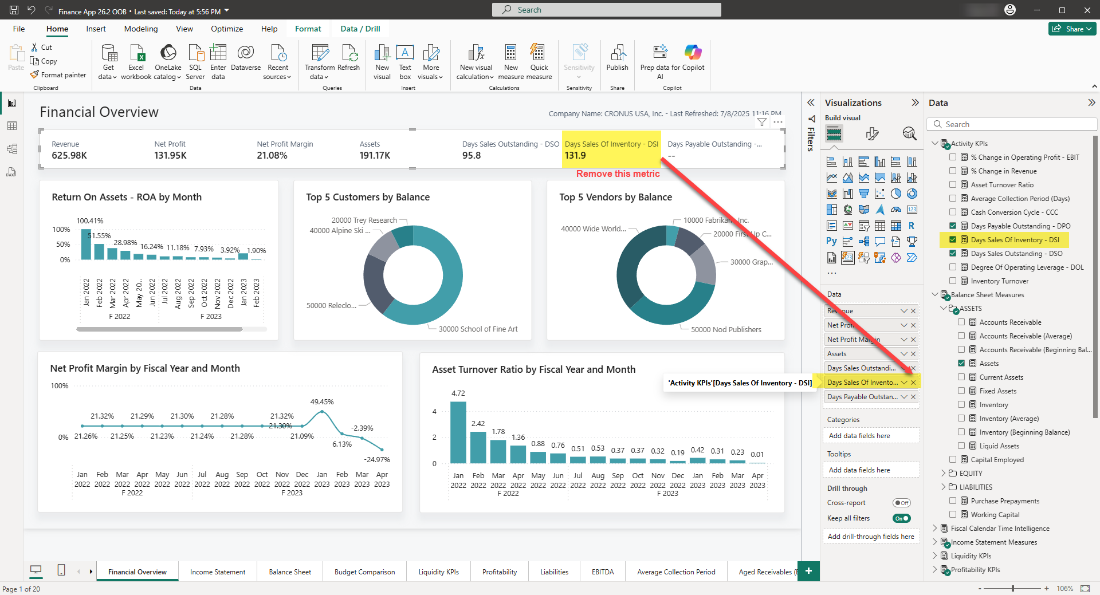Uncheck Days Payable Outstanding - DPO field
Viewport: 1100px width, 595px height.
tap(953, 226)
